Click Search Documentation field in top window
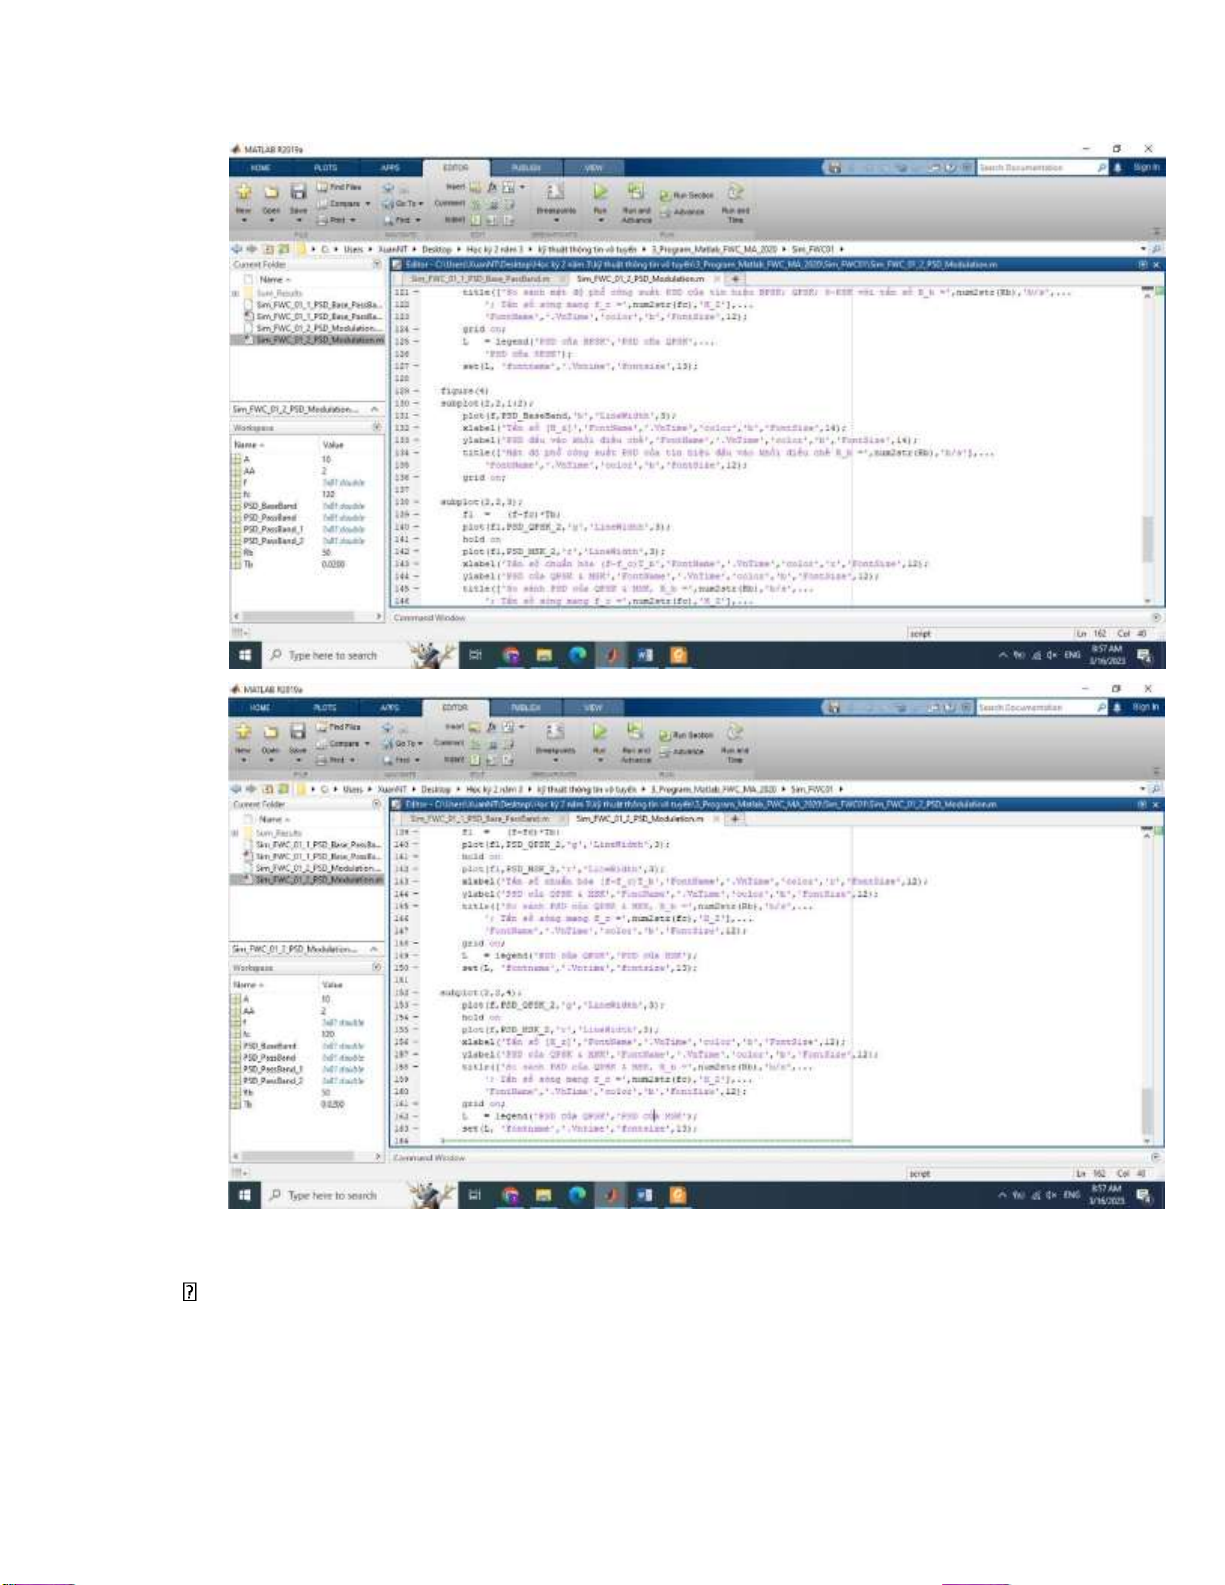This screenshot has width=1225, height=1585. 1035,168
